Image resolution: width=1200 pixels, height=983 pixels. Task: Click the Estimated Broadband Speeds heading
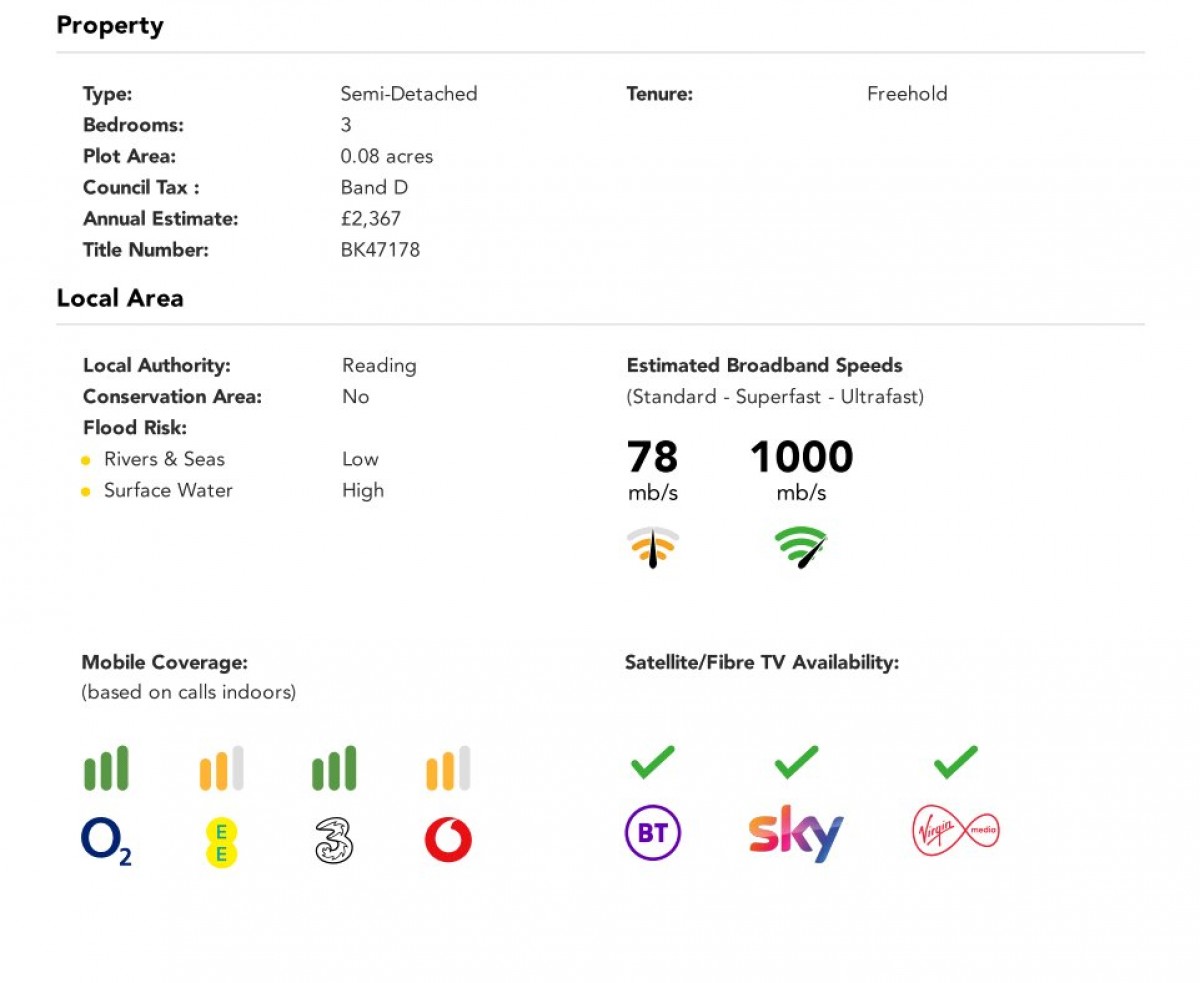[x=765, y=366]
